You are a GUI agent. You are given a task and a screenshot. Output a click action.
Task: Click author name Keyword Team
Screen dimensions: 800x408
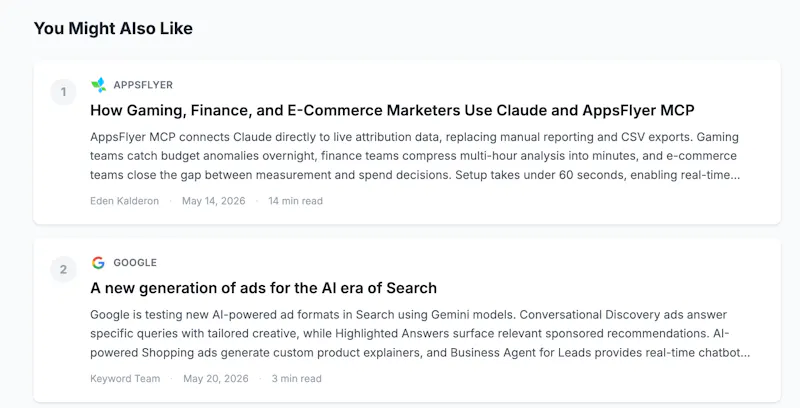pyautogui.click(x=125, y=378)
